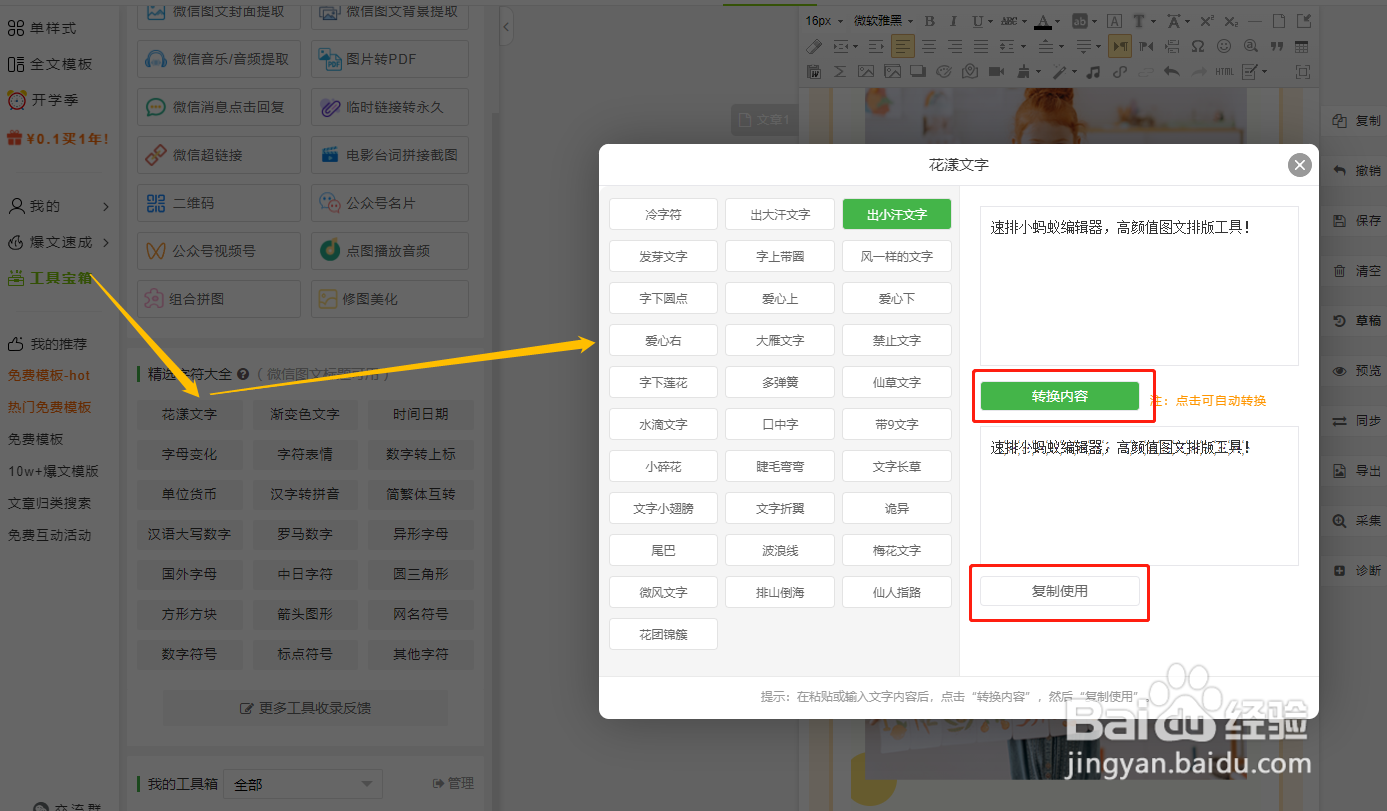This screenshot has width=1387, height=811.
Task: Toggle left-to-right text direction button
Action: (x=1120, y=46)
